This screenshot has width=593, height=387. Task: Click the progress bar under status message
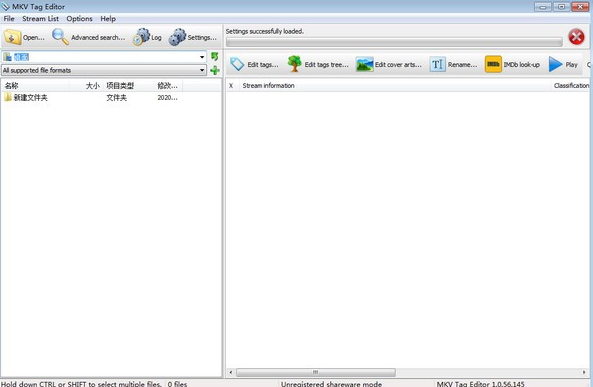[x=394, y=42]
